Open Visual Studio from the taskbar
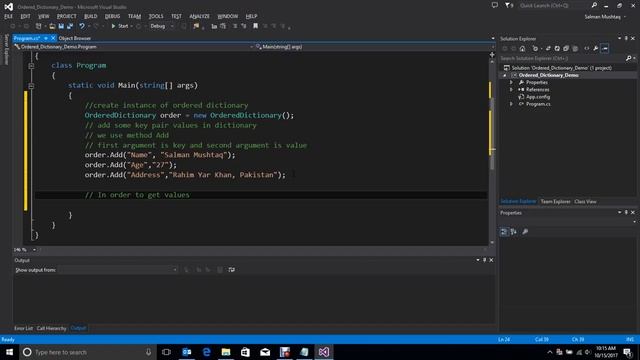640x360 pixels. pyautogui.click(x=324, y=352)
